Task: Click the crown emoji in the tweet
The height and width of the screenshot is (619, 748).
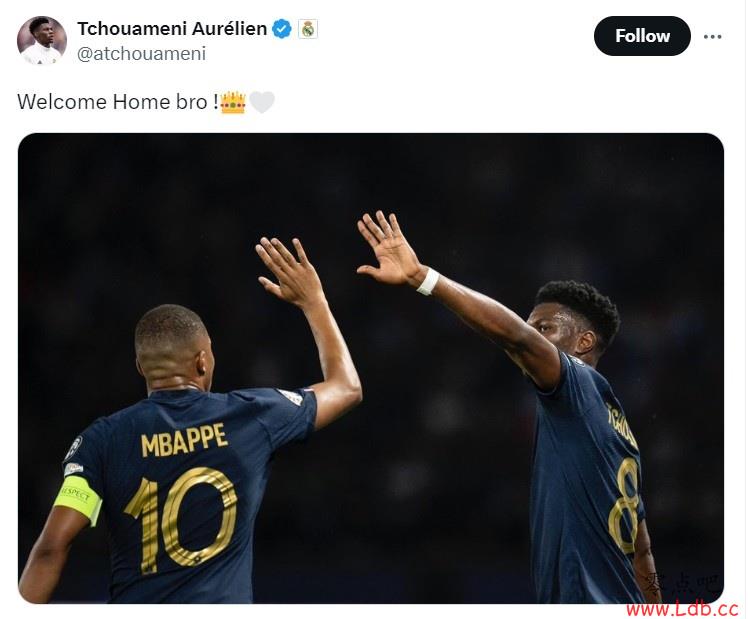Action: pos(233,102)
